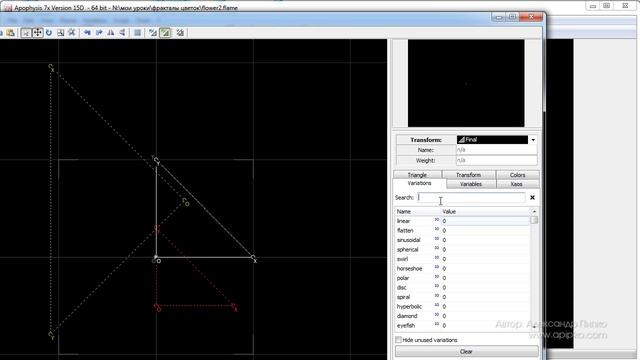Click the white triangle X vertex handle
640x360 pixels.
click(x=253, y=258)
